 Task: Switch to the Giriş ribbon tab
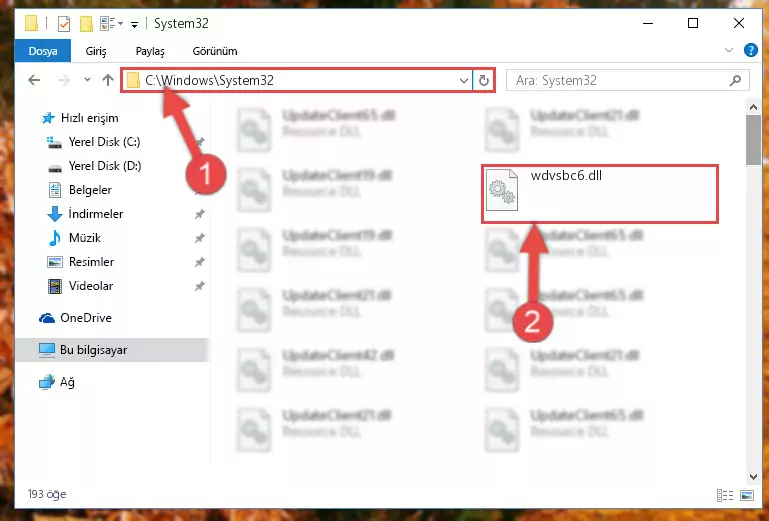(x=96, y=51)
